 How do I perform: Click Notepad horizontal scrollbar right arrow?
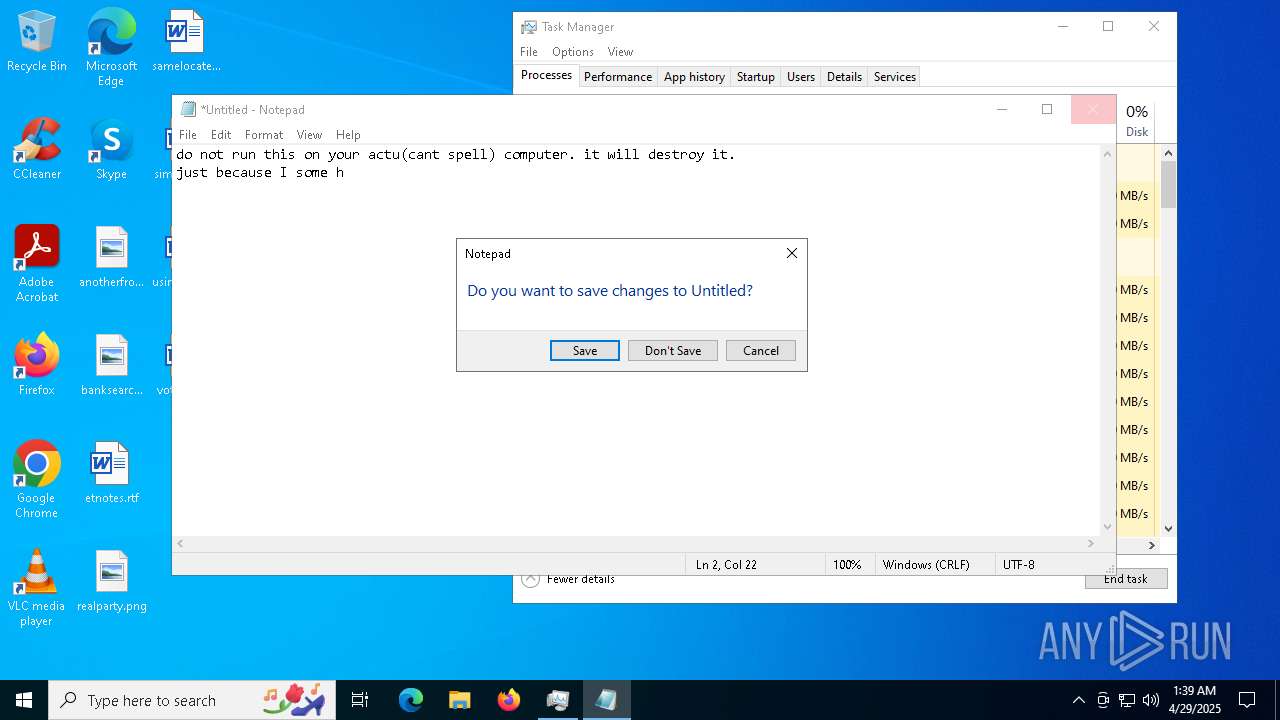click(x=1090, y=544)
